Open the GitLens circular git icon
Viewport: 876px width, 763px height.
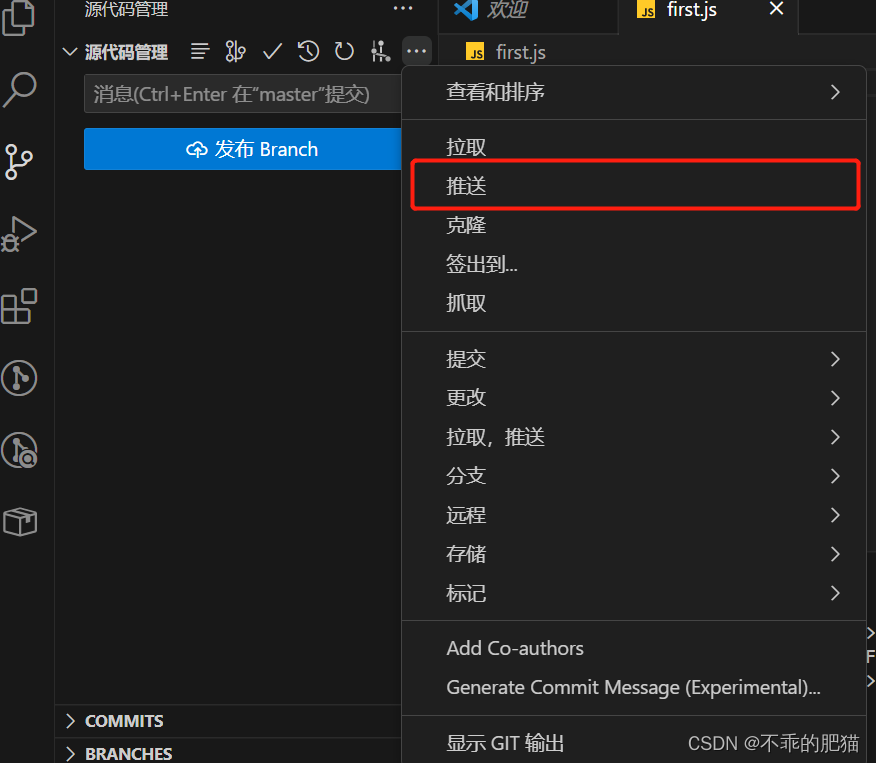[x=20, y=378]
